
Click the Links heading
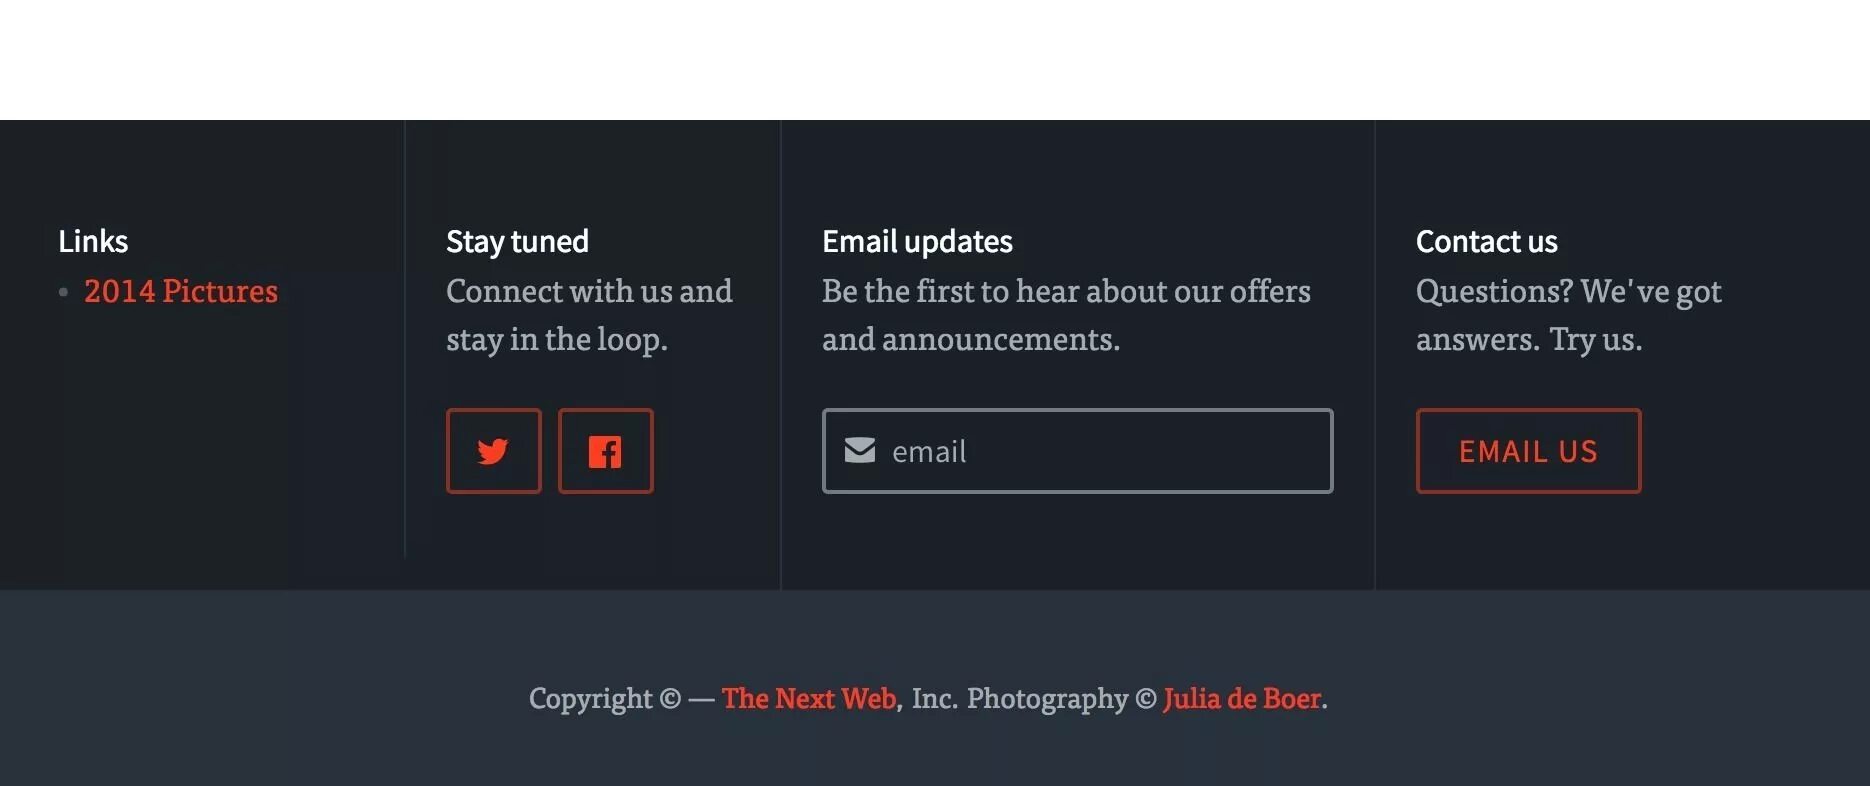pos(93,241)
